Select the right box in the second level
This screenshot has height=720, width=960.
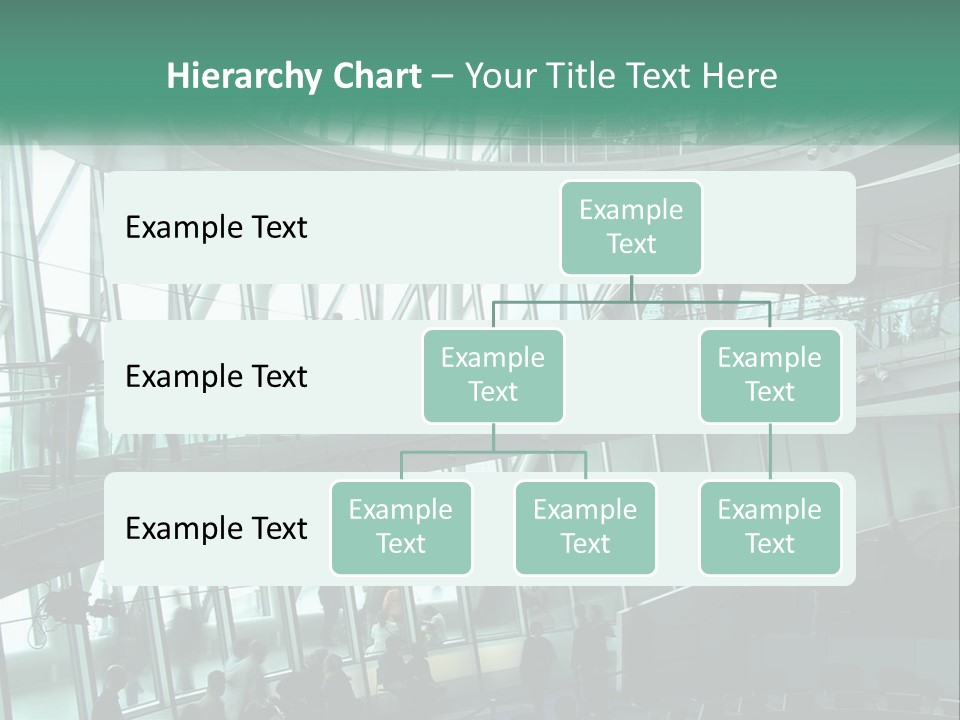pos(769,375)
